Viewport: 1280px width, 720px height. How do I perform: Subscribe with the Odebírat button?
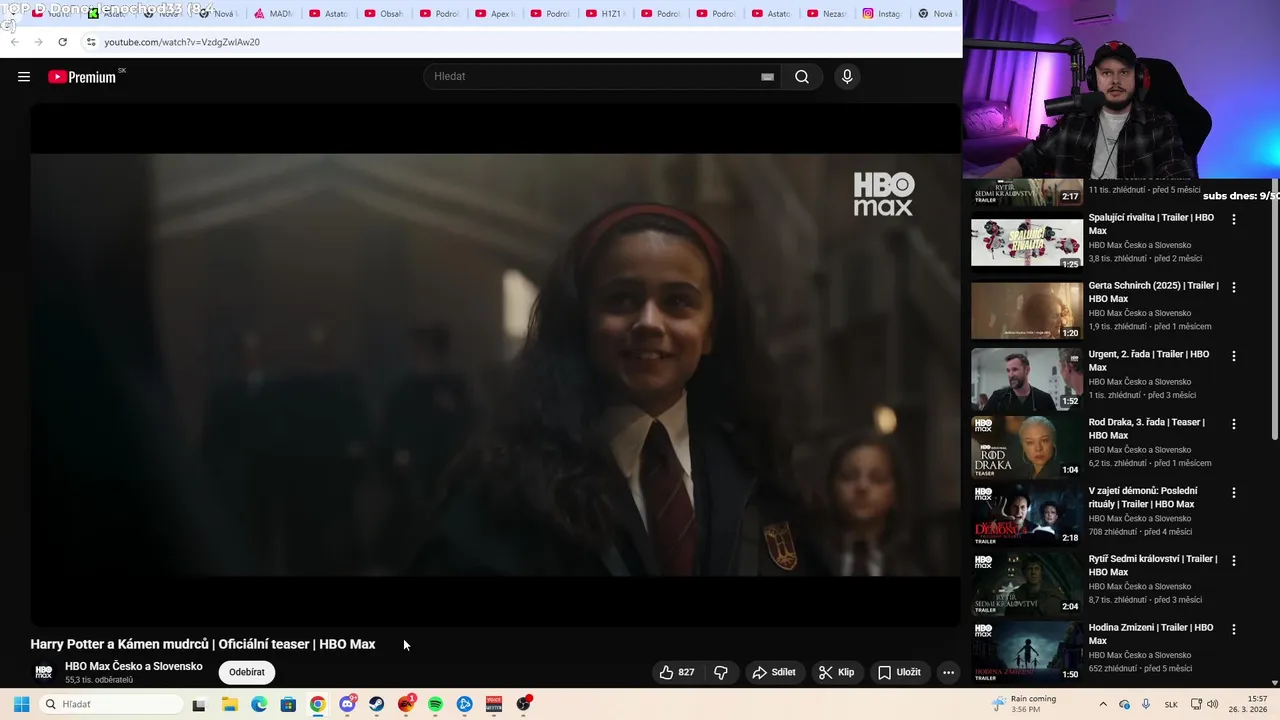pos(247,672)
